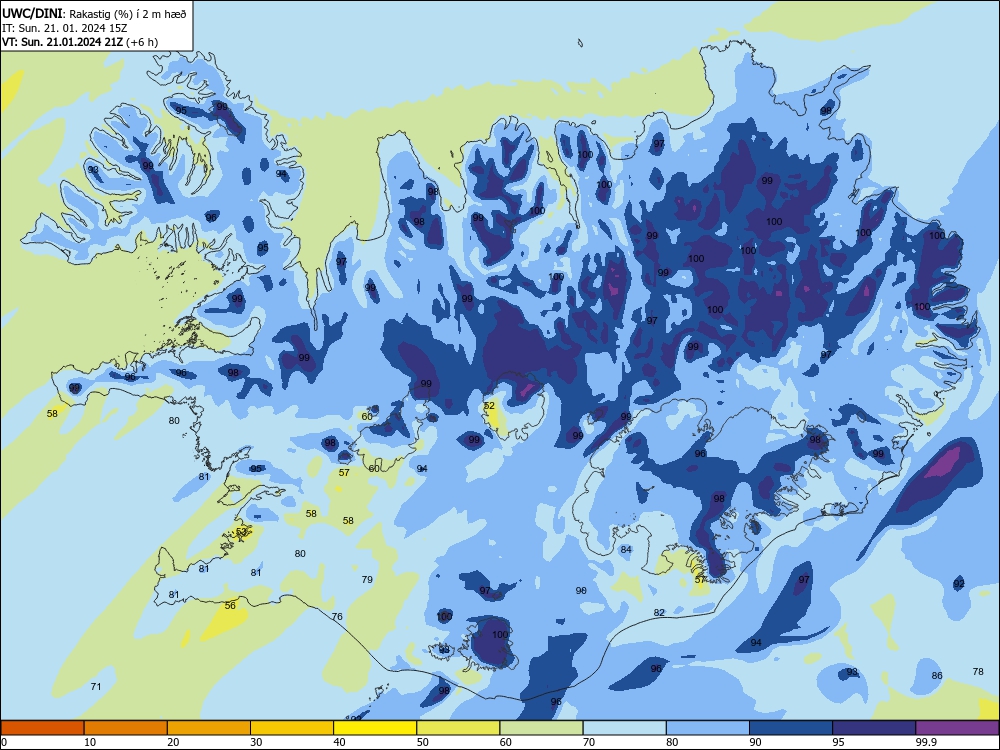
Task: Click the humidity value '71' on the map
Action: pos(96,687)
